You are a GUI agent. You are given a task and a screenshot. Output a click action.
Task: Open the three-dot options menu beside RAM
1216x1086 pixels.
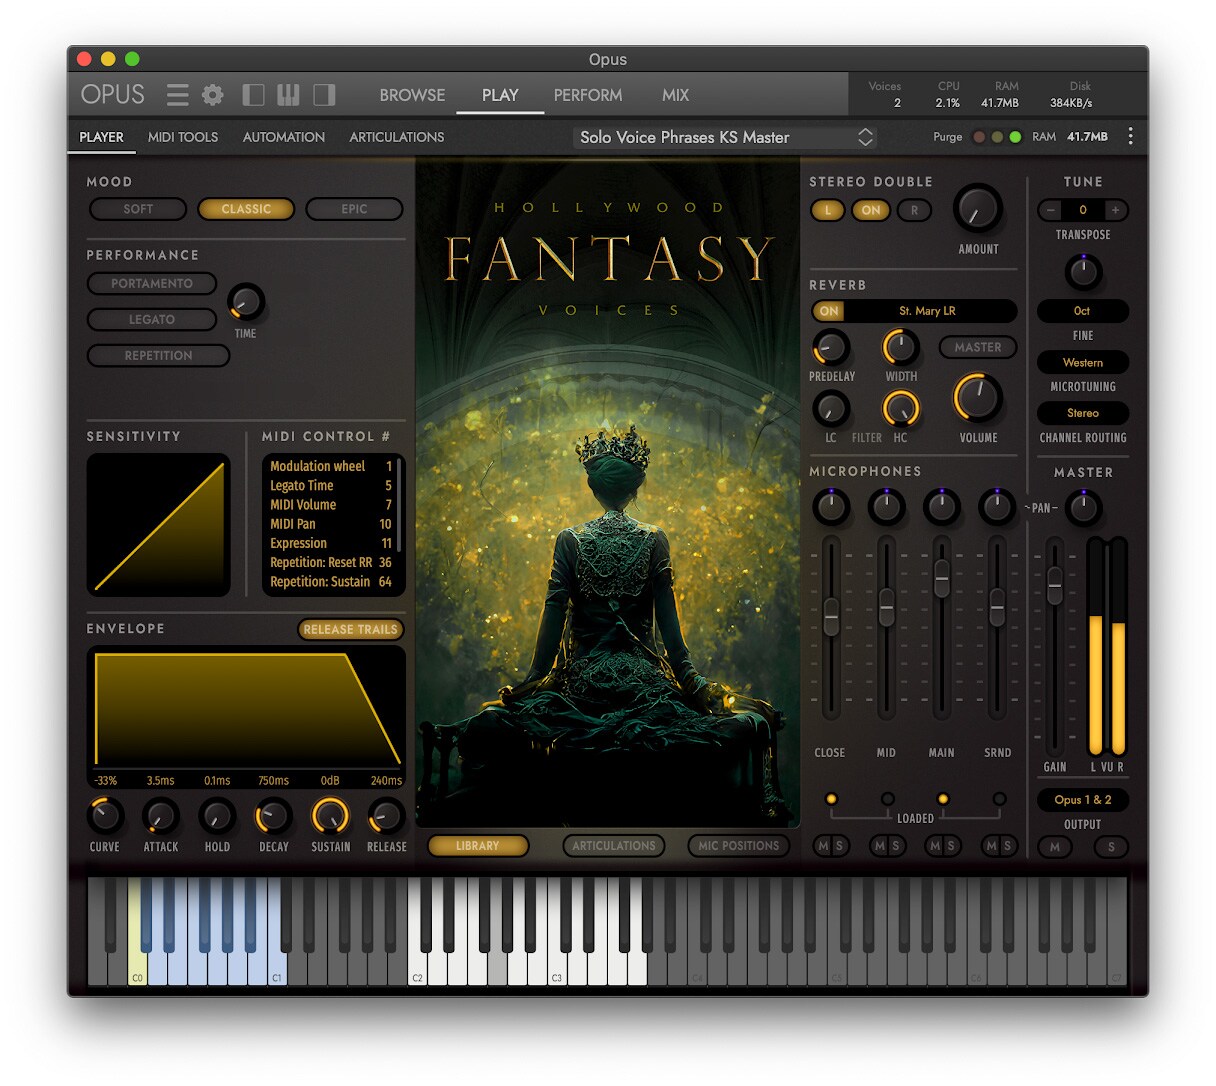(x=1131, y=137)
